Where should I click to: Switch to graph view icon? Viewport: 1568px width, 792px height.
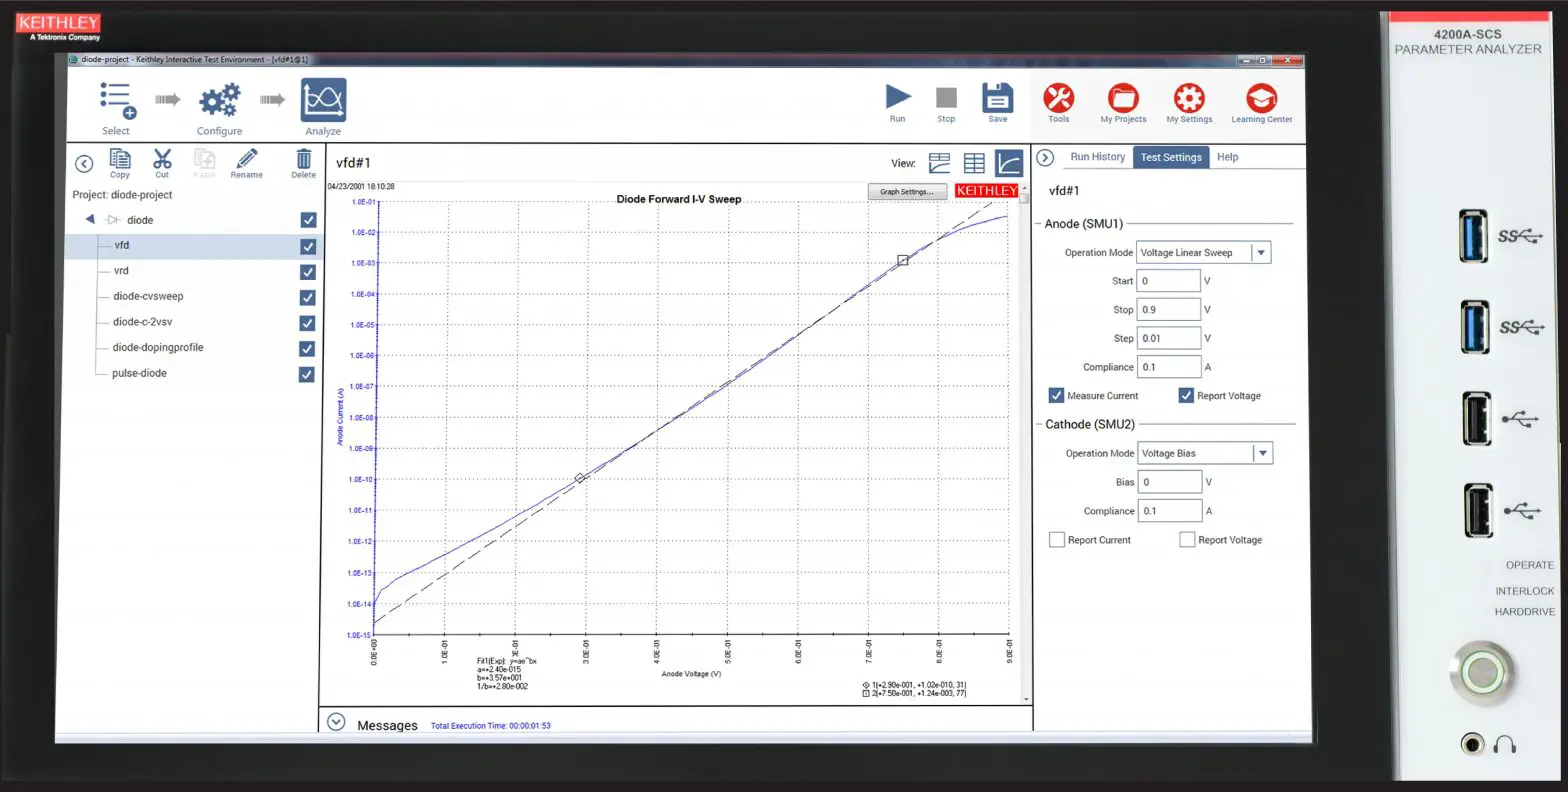pos(1009,163)
